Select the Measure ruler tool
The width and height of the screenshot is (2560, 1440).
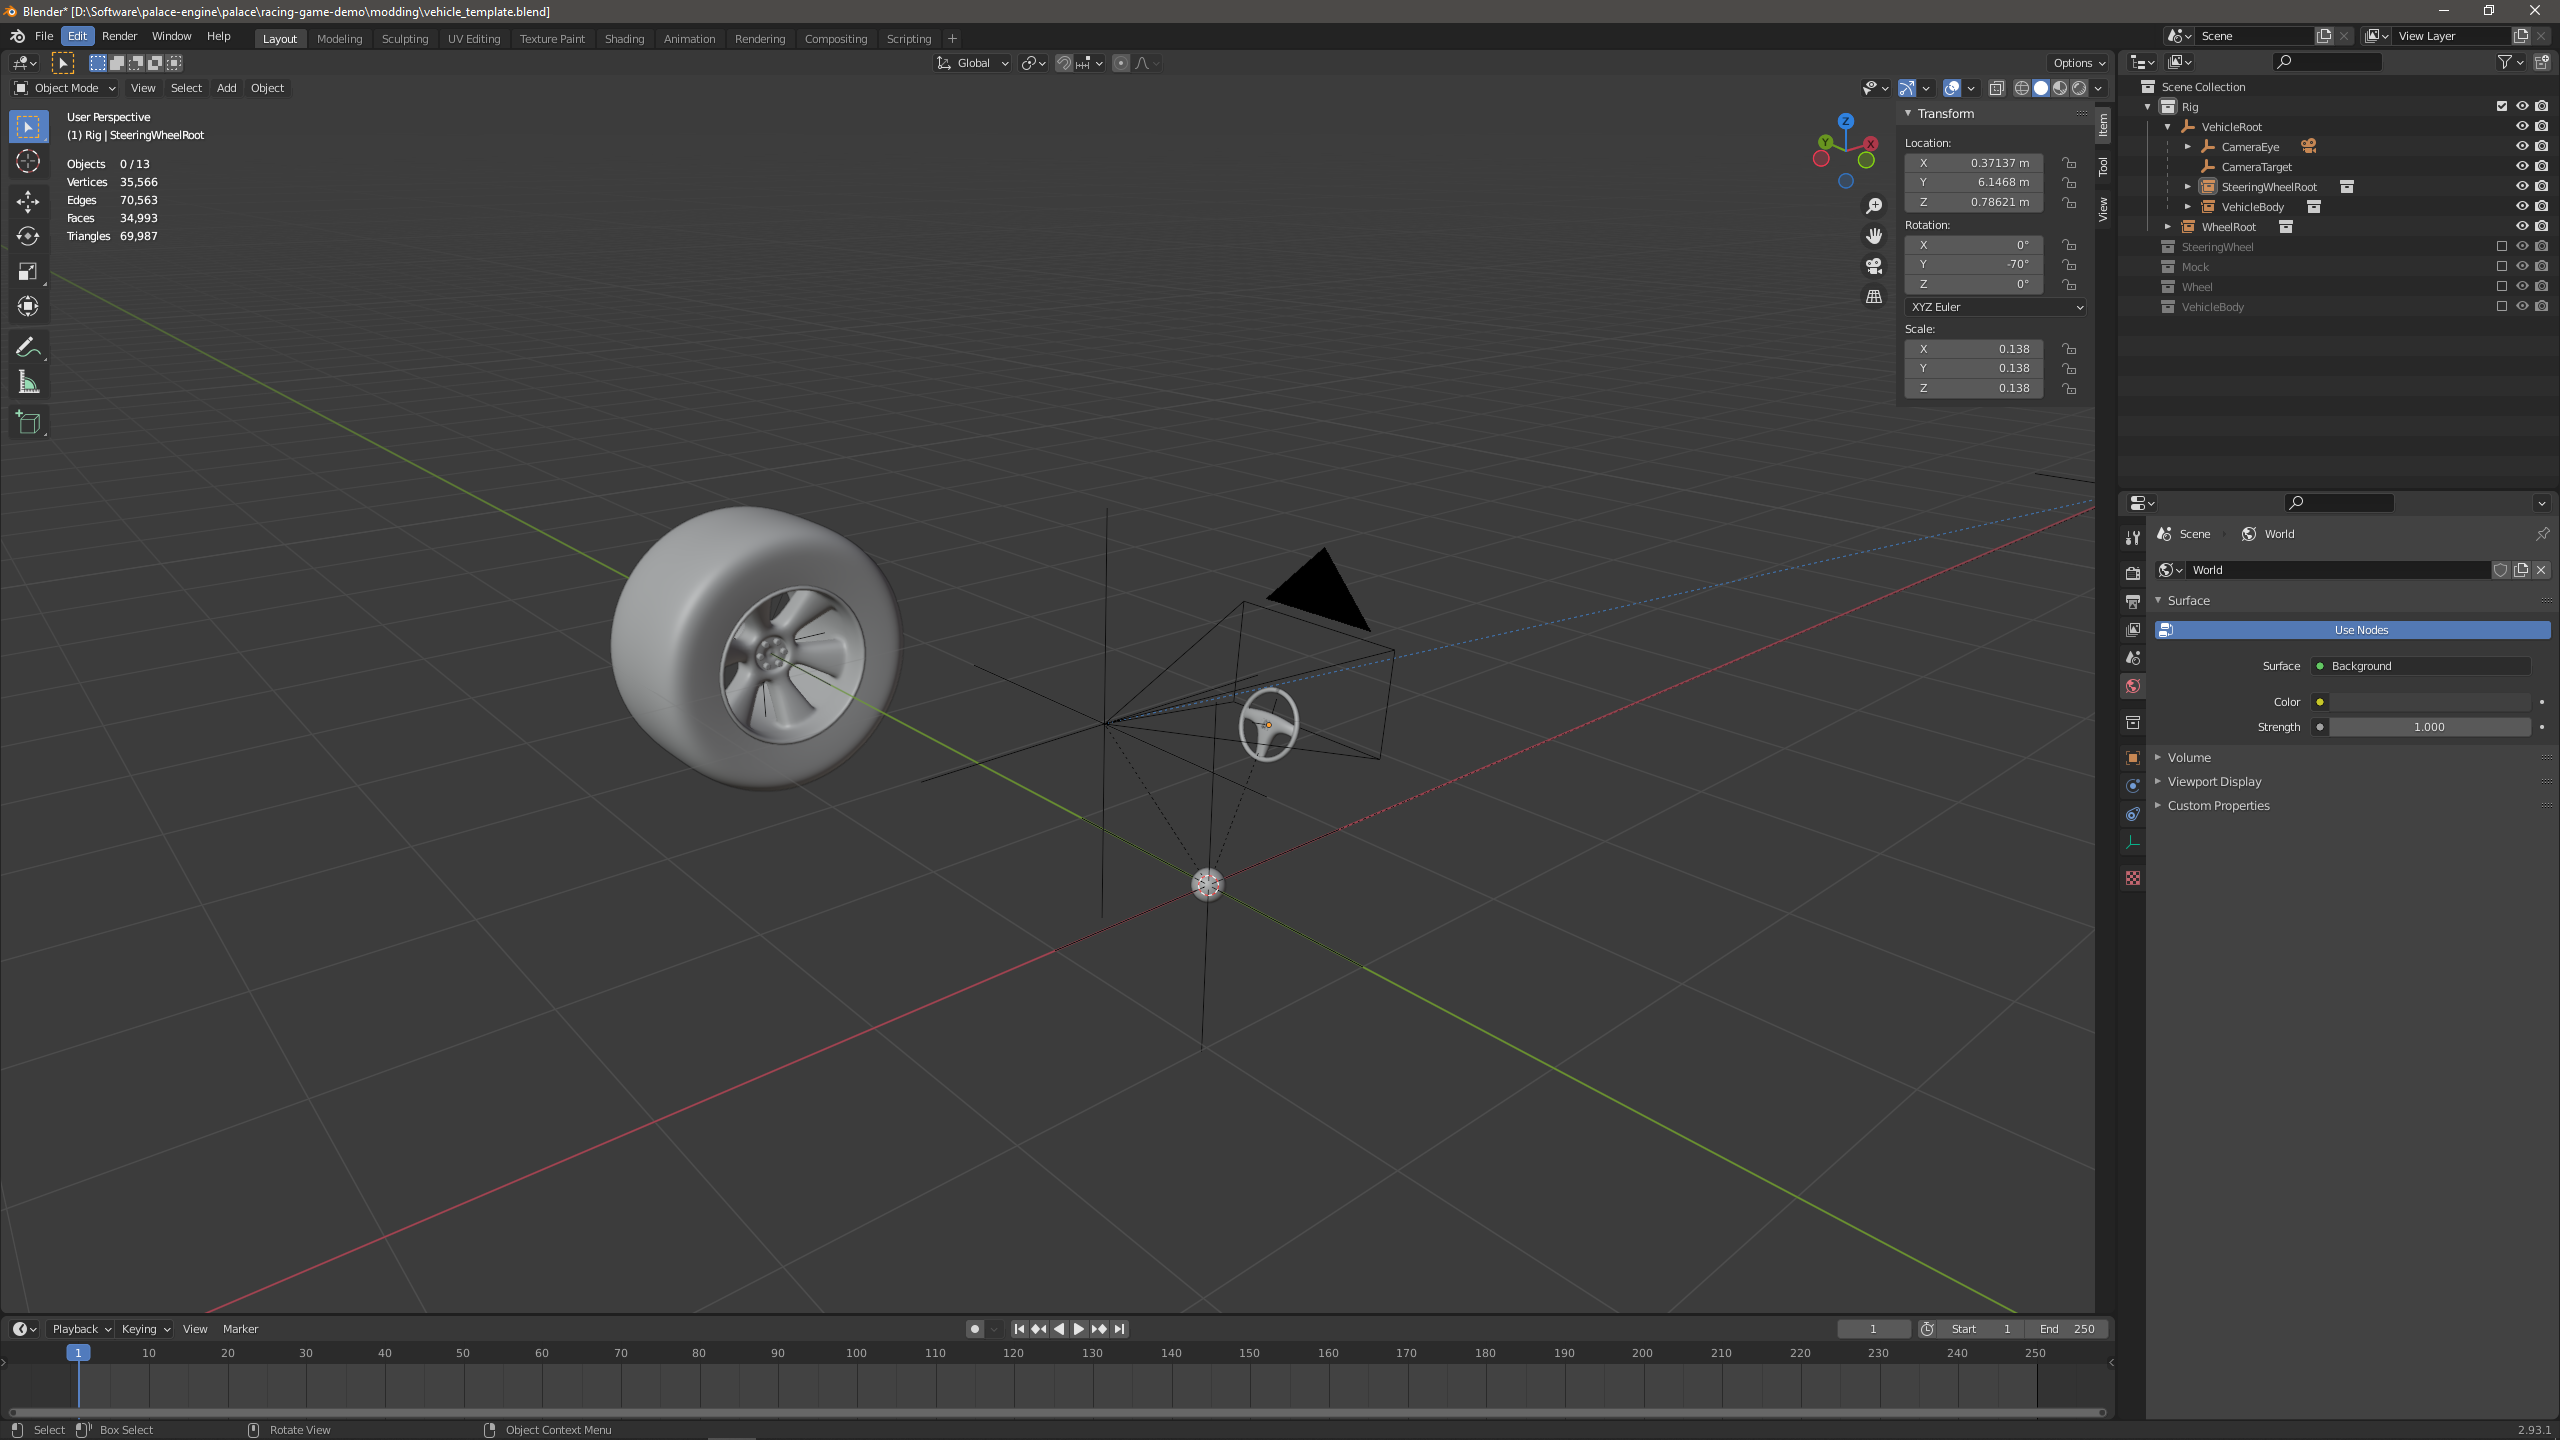pyautogui.click(x=28, y=382)
